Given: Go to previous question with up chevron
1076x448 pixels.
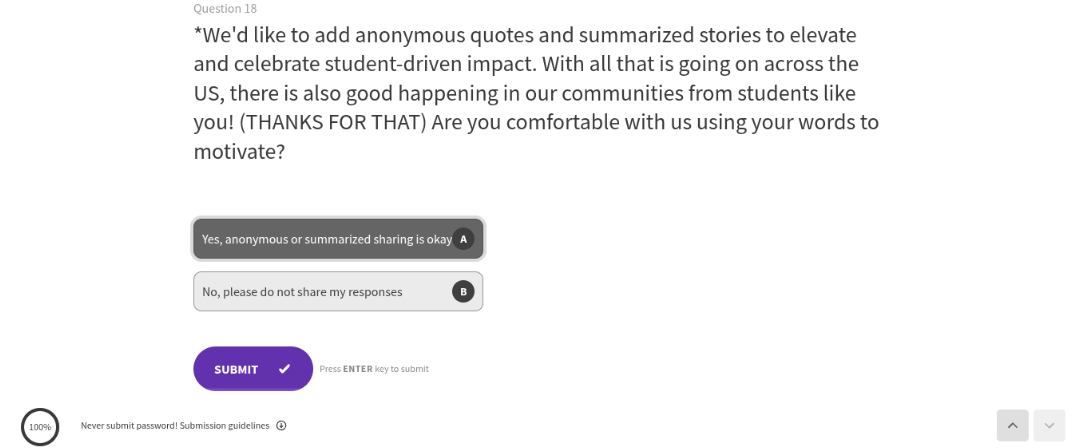Looking at the screenshot, I should click(1012, 426).
